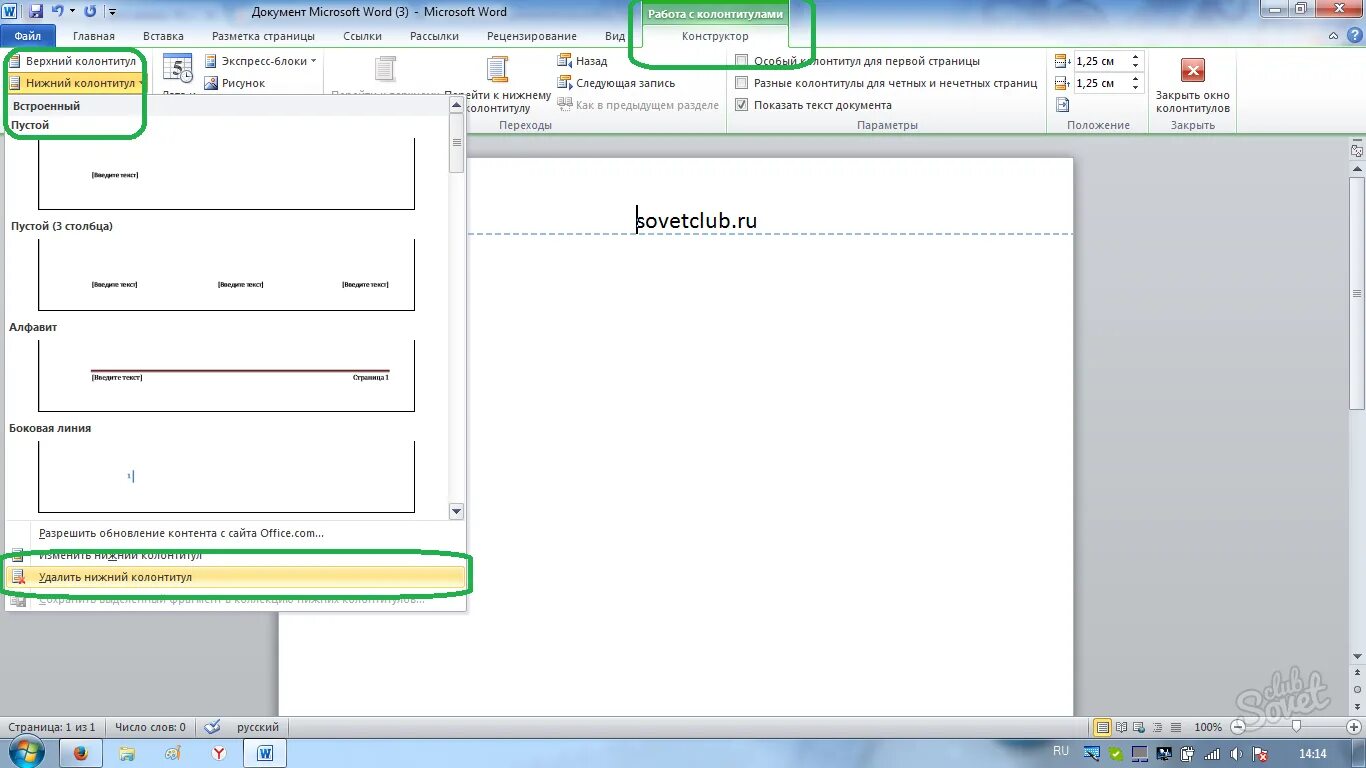Click the zoom slider handle
1366x768 pixels.
pyautogui.click(x=1297, y=727)
